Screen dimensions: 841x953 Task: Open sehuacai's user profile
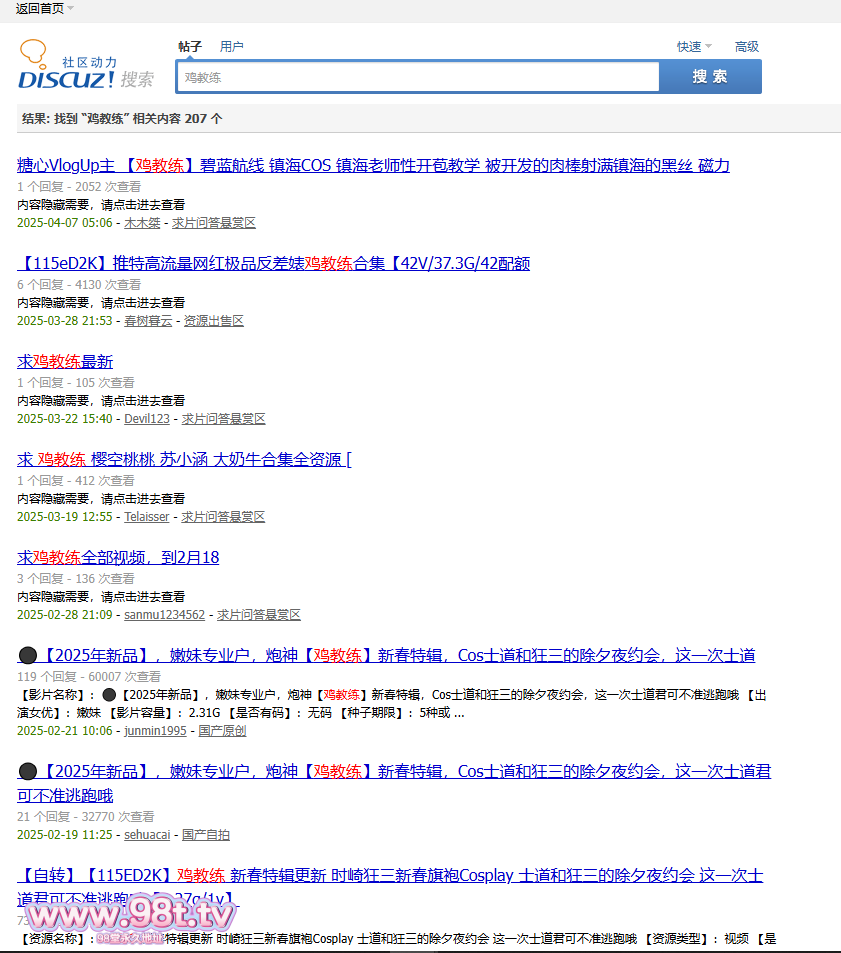[148, 835]
